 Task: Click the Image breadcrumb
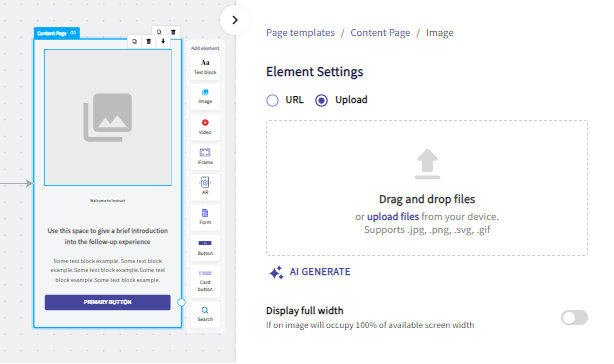coord(439,33)
